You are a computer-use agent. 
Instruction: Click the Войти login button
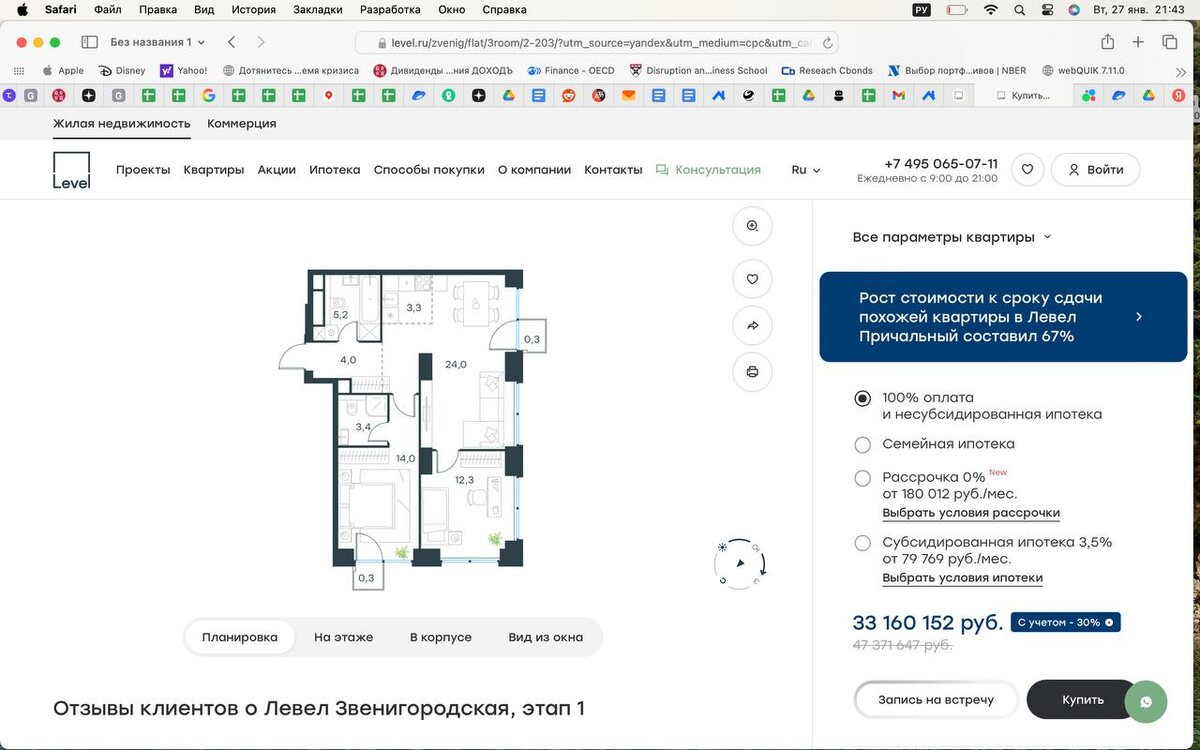click(x=1095, y=170)
